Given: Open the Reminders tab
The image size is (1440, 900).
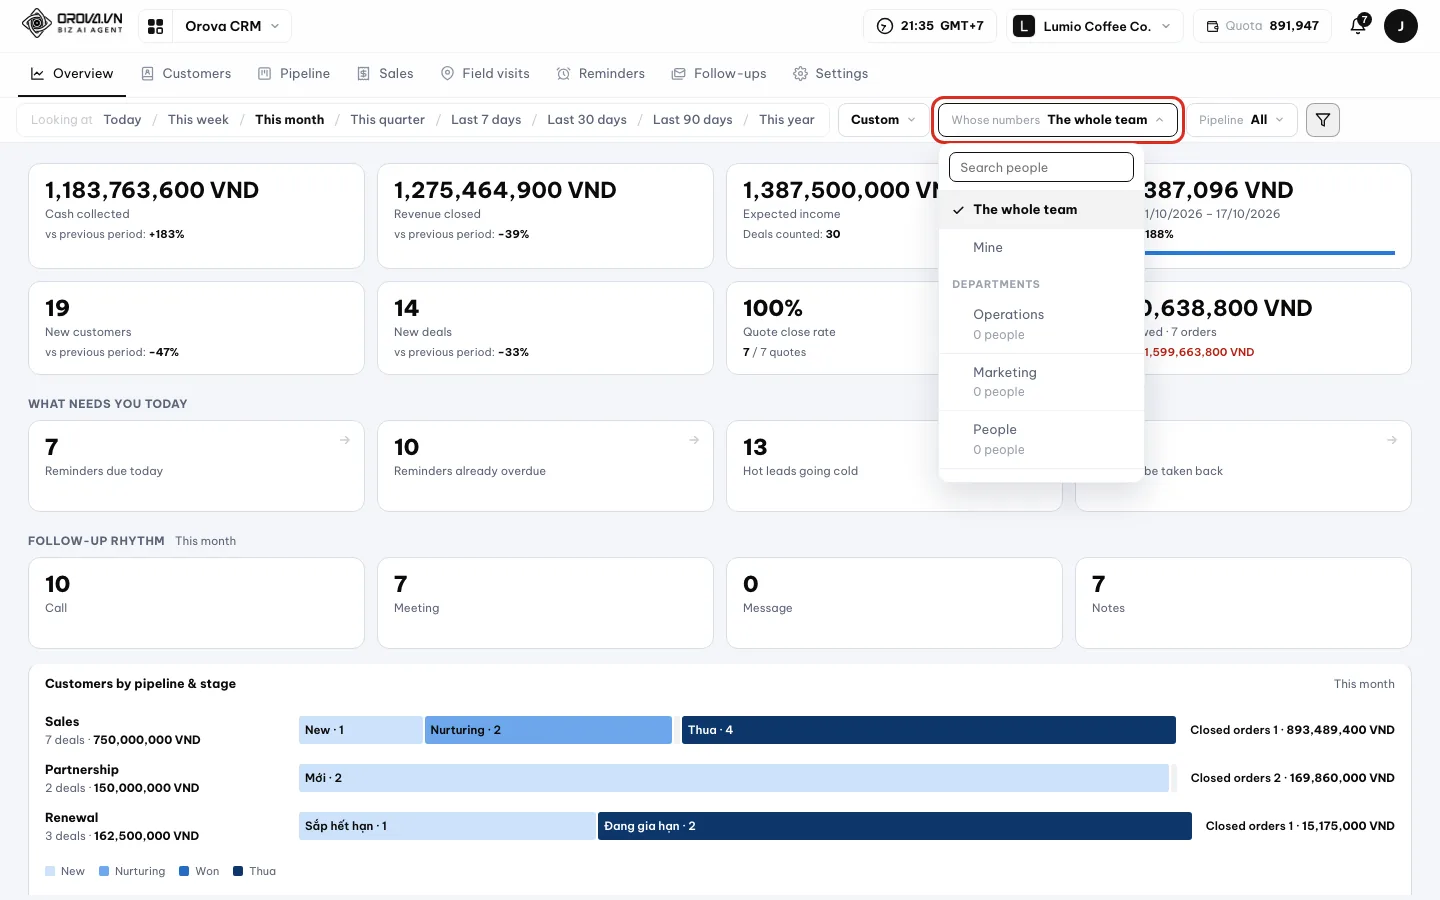Looking at the screenshot, I should [x=601, y=74].
